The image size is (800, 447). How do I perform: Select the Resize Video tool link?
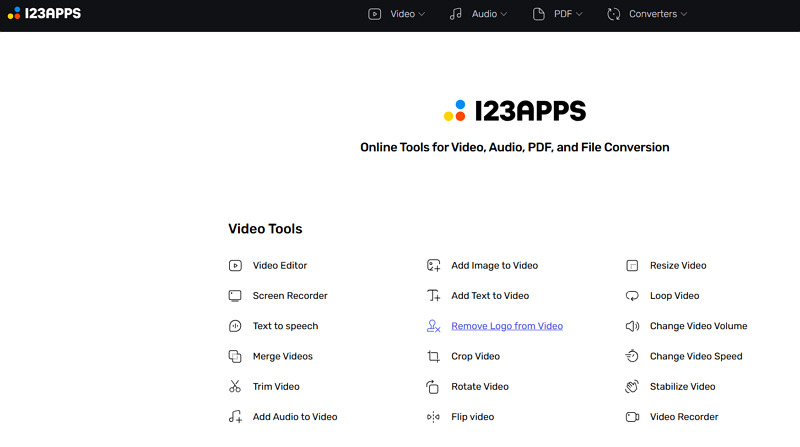[678, 266]
